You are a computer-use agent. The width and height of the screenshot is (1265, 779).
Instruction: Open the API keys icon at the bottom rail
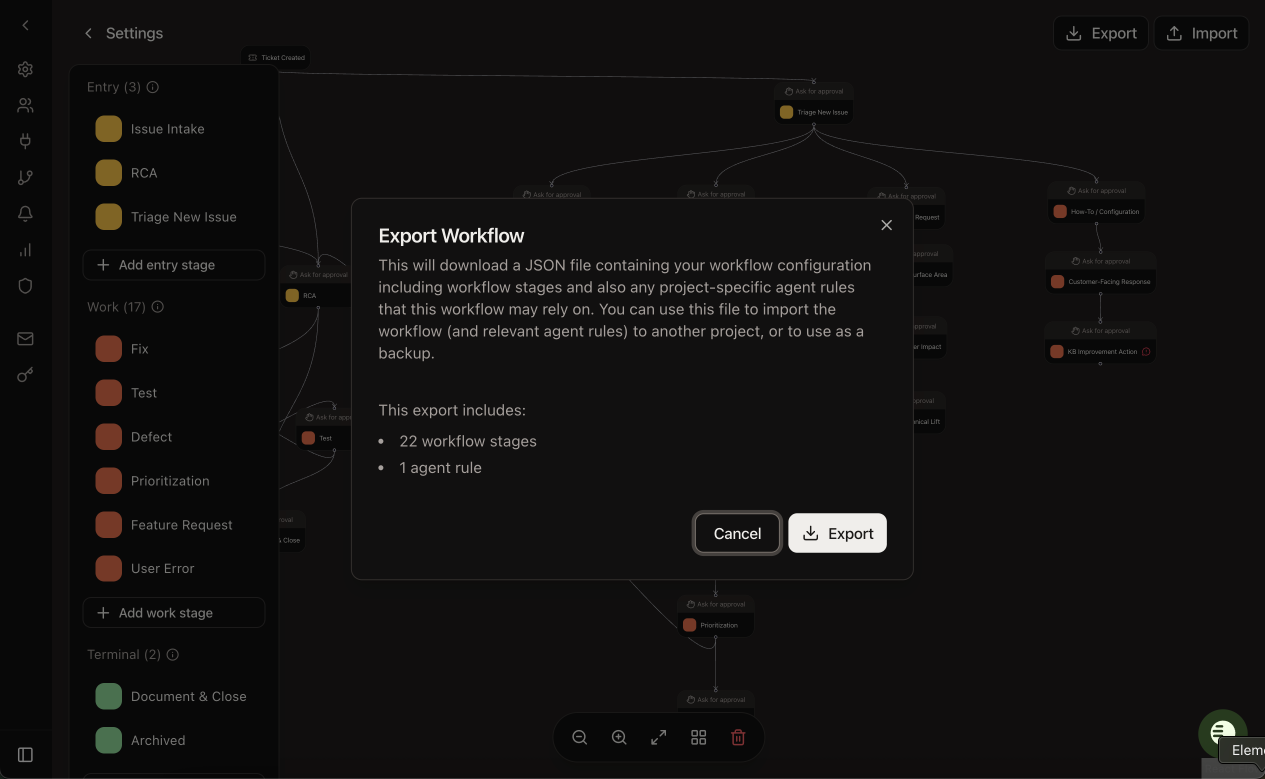tap(25, 375)
